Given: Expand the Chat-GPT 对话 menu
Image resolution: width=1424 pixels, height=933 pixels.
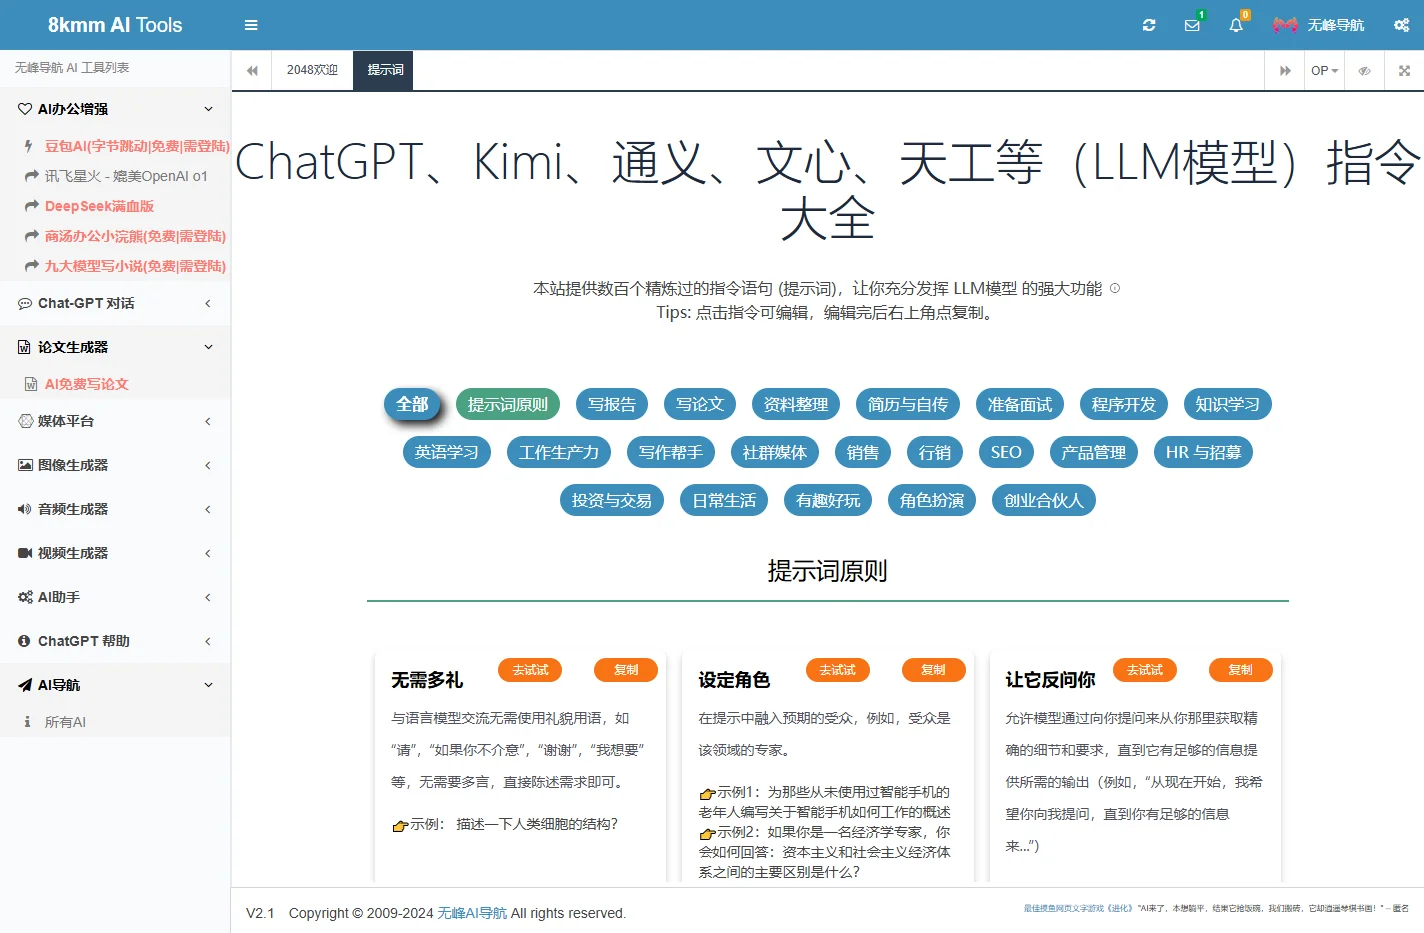Looking at the screenshot, I should tap(115, 303).
